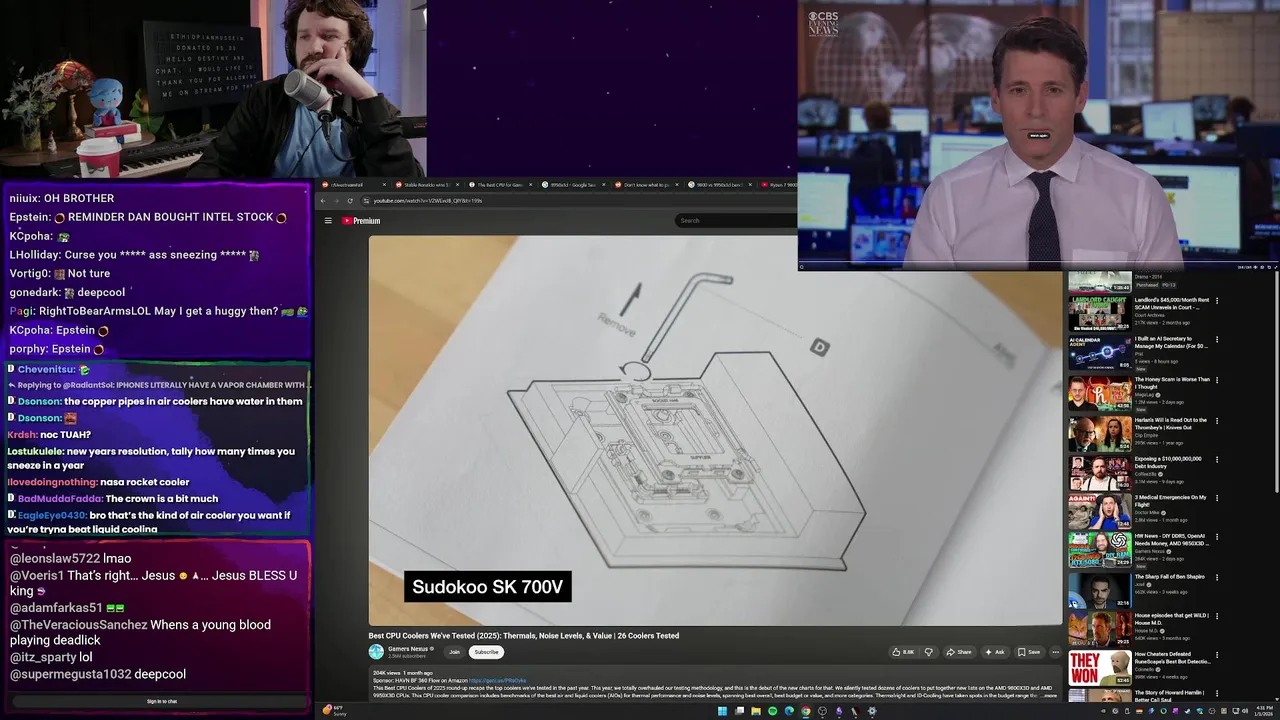Open options menu for 3 Medical Emergencies video
Viewport: 1280px width, 720px height.
(x=1217, y=498)
